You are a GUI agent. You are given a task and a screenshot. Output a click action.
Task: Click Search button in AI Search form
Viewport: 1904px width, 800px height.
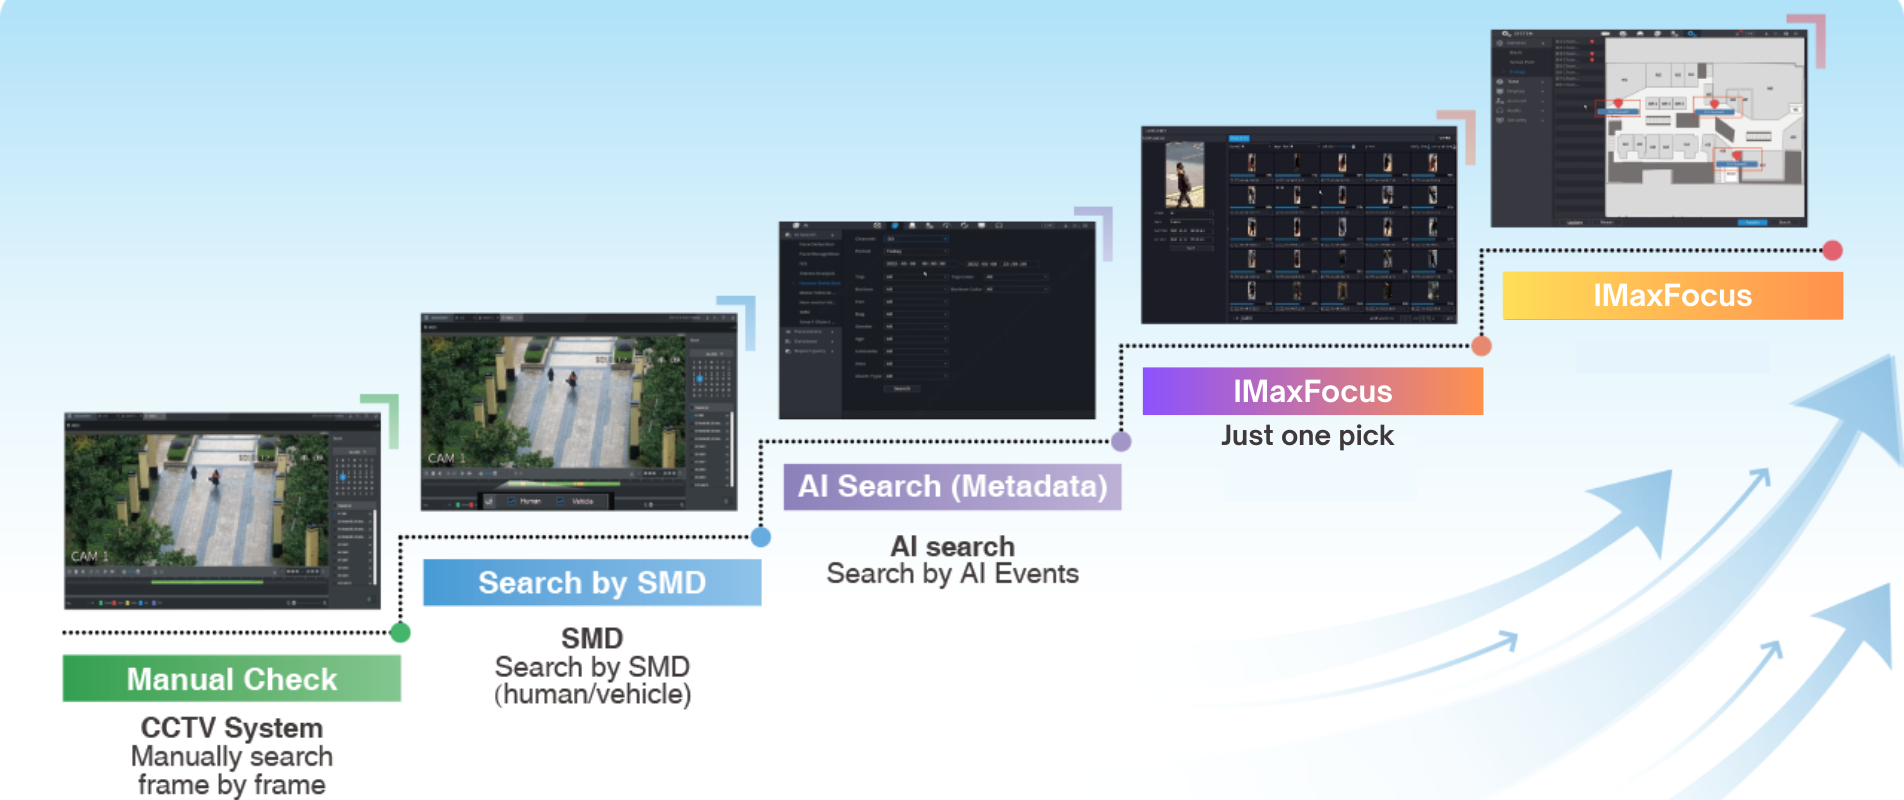click(902, 389)
